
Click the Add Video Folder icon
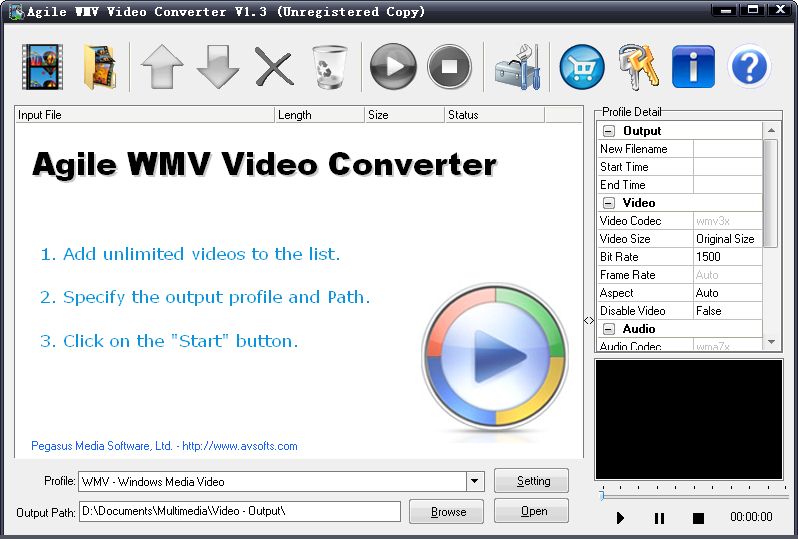100,67
